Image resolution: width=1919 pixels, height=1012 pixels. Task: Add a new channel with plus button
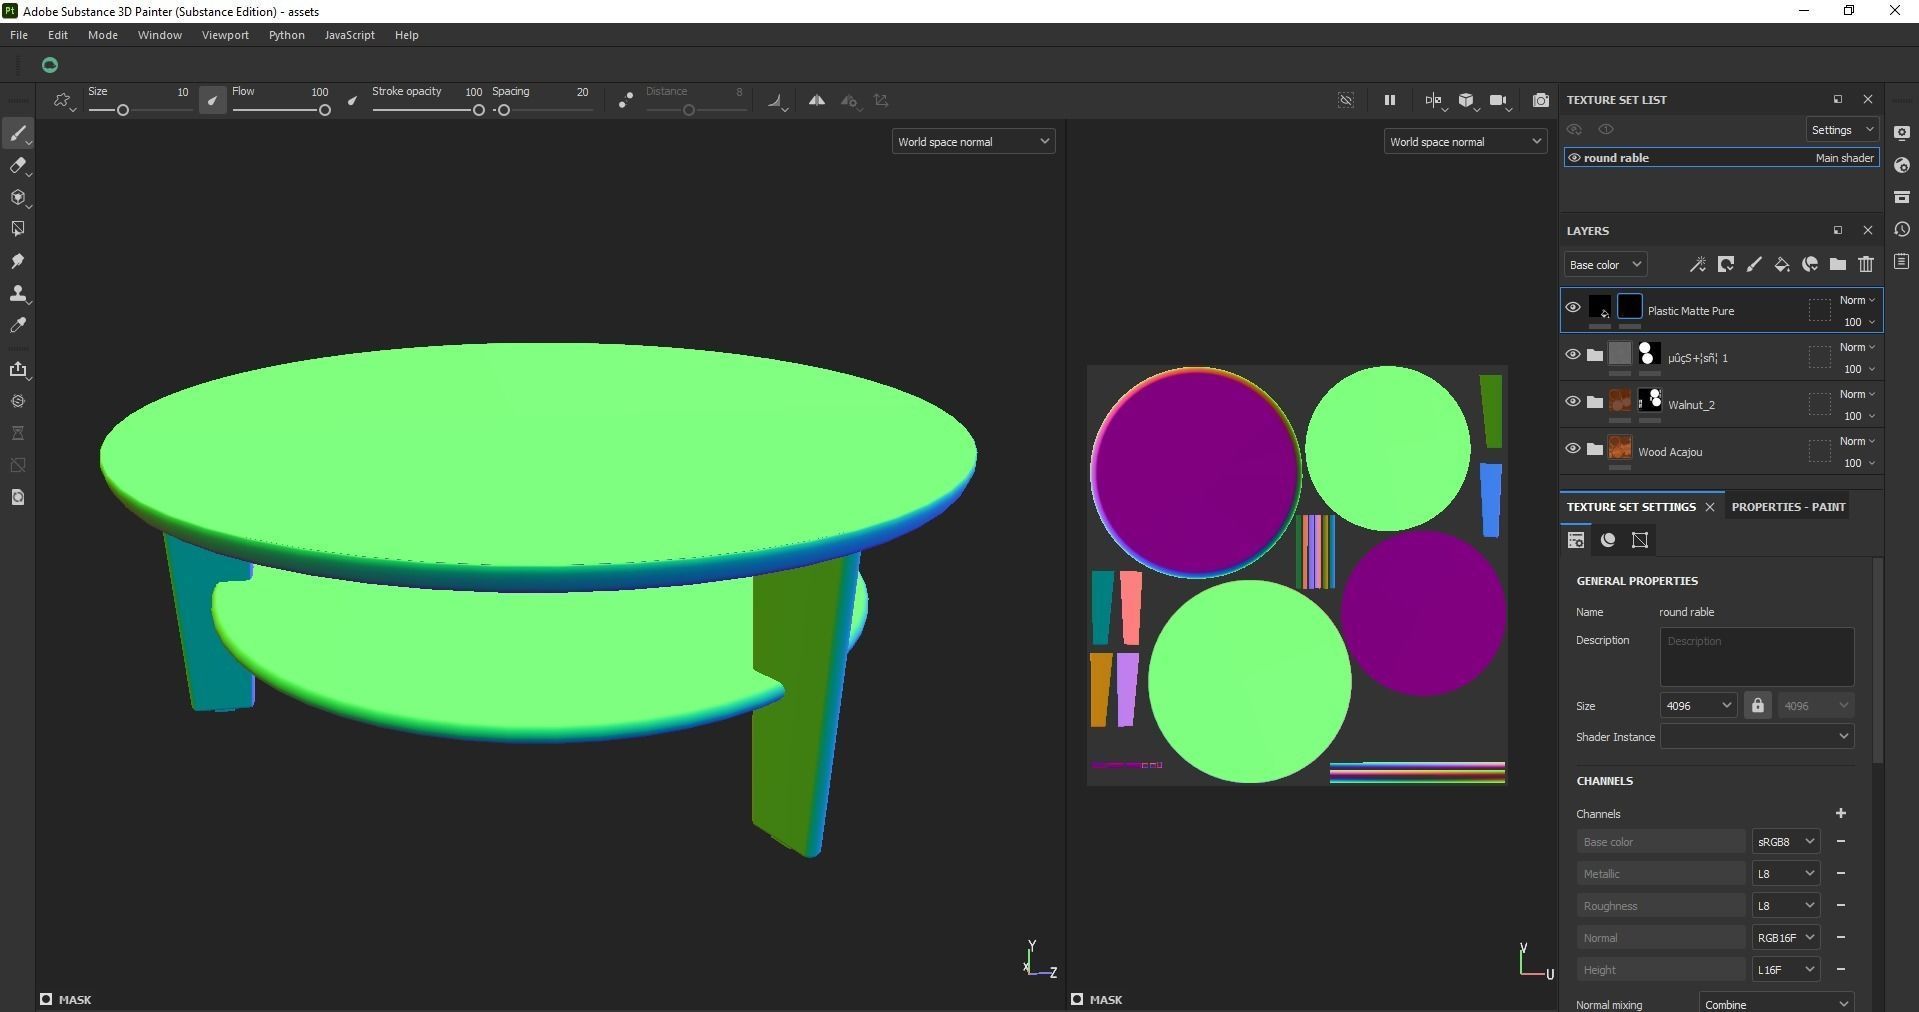[x=1842, y=813]
